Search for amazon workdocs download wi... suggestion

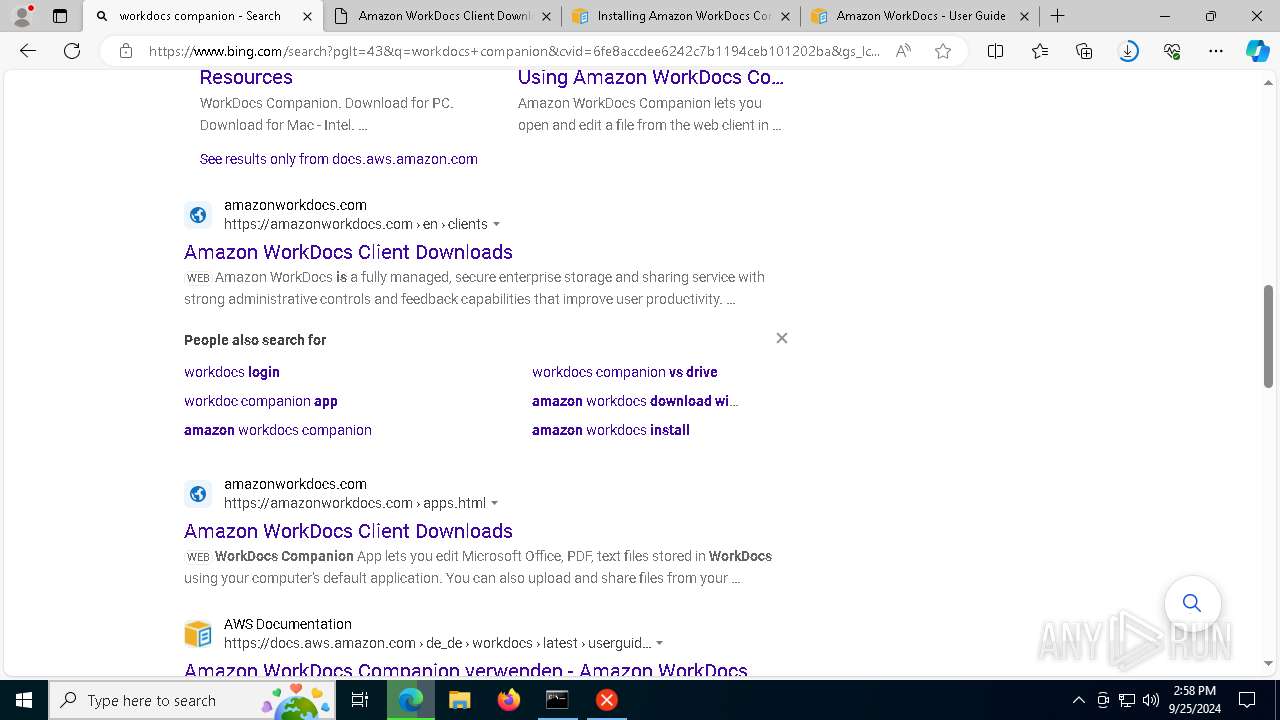(x=635, y=401)
